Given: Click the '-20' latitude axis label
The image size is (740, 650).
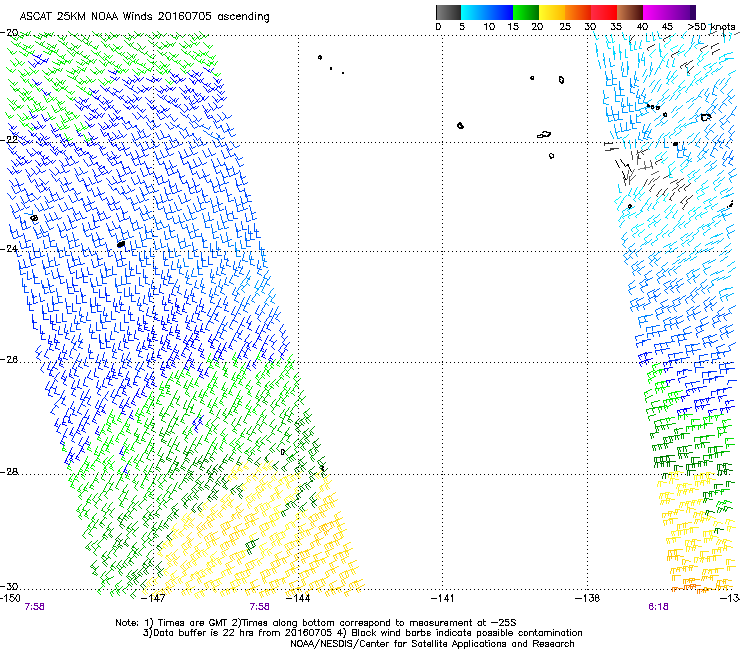Looking at the screenshot, I should (9, 33).
